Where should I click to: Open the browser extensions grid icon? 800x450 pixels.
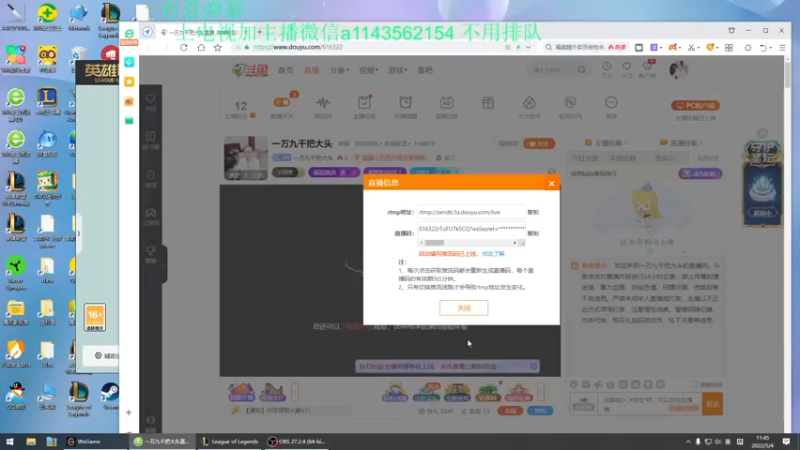click(x=729, y=47)
